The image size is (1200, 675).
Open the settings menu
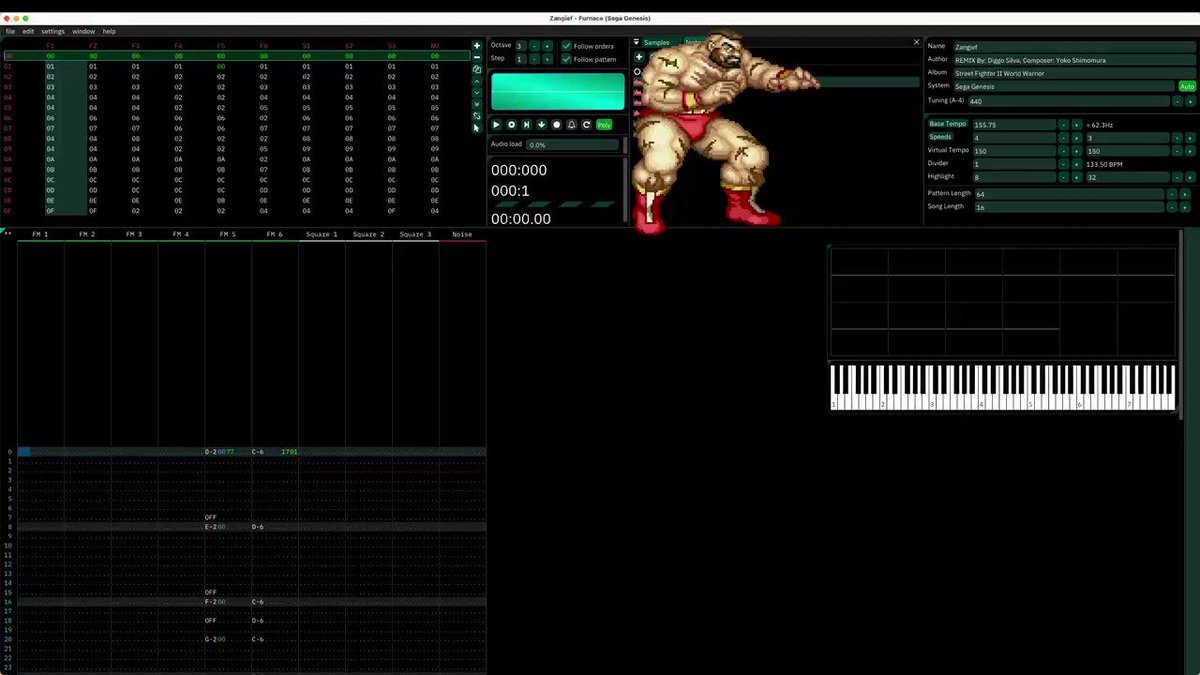pos(53,31)
